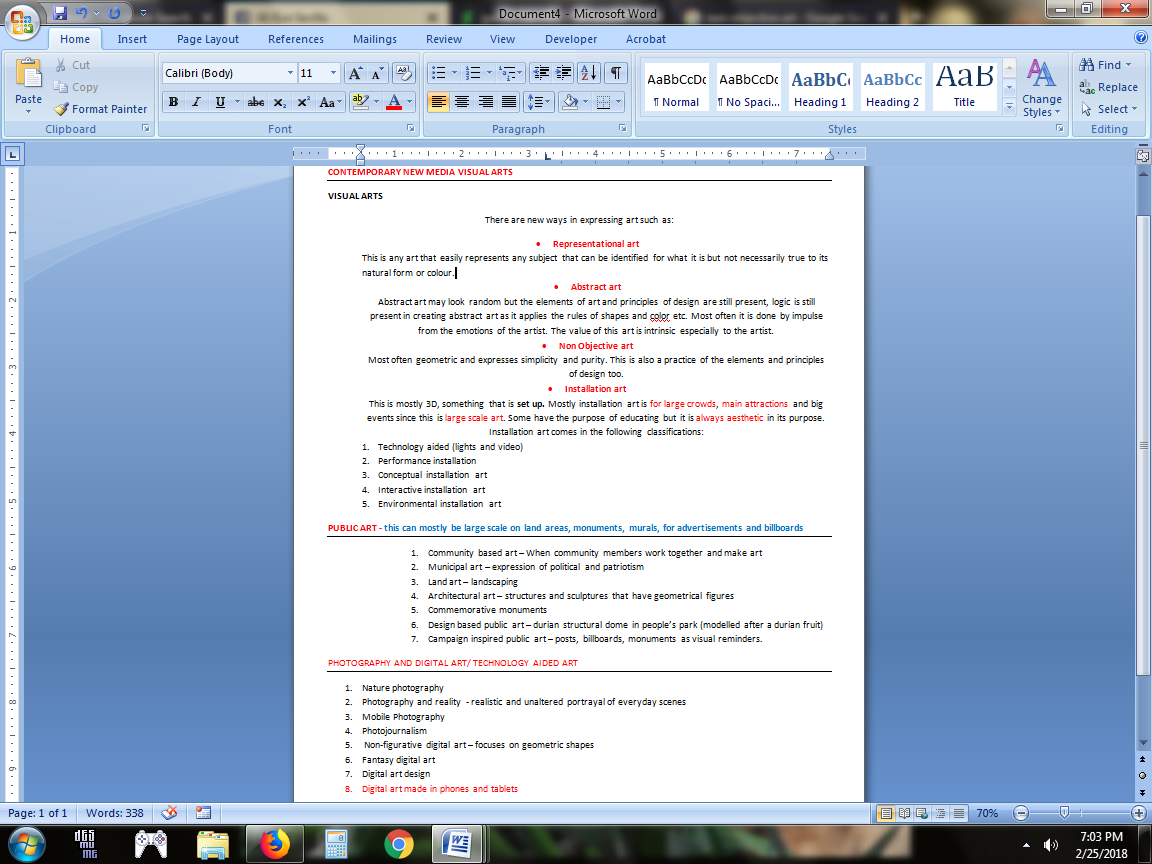1152x864 pixels.
Task: Activate Format Painter
Action: point(101,109)
